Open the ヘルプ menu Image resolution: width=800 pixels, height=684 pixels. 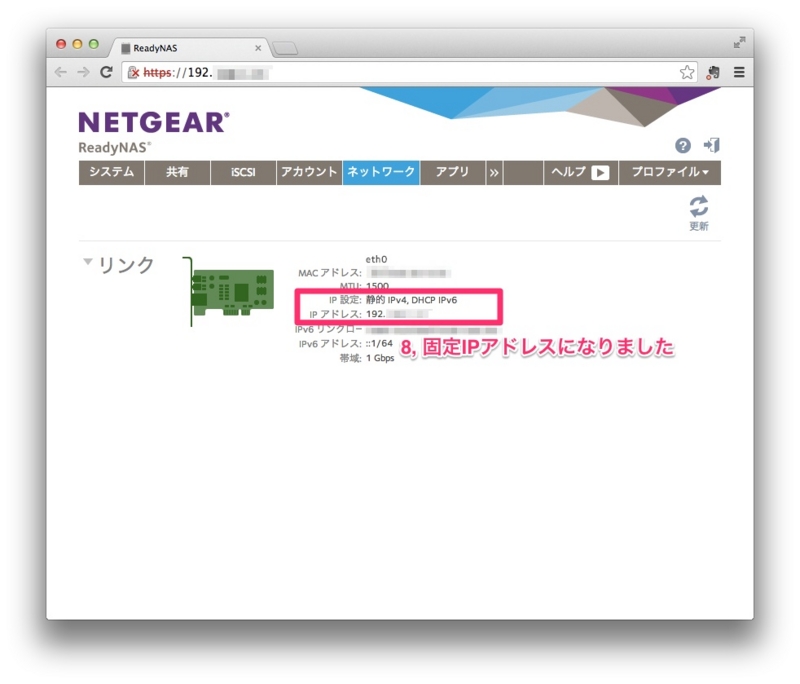click(581, 172)
